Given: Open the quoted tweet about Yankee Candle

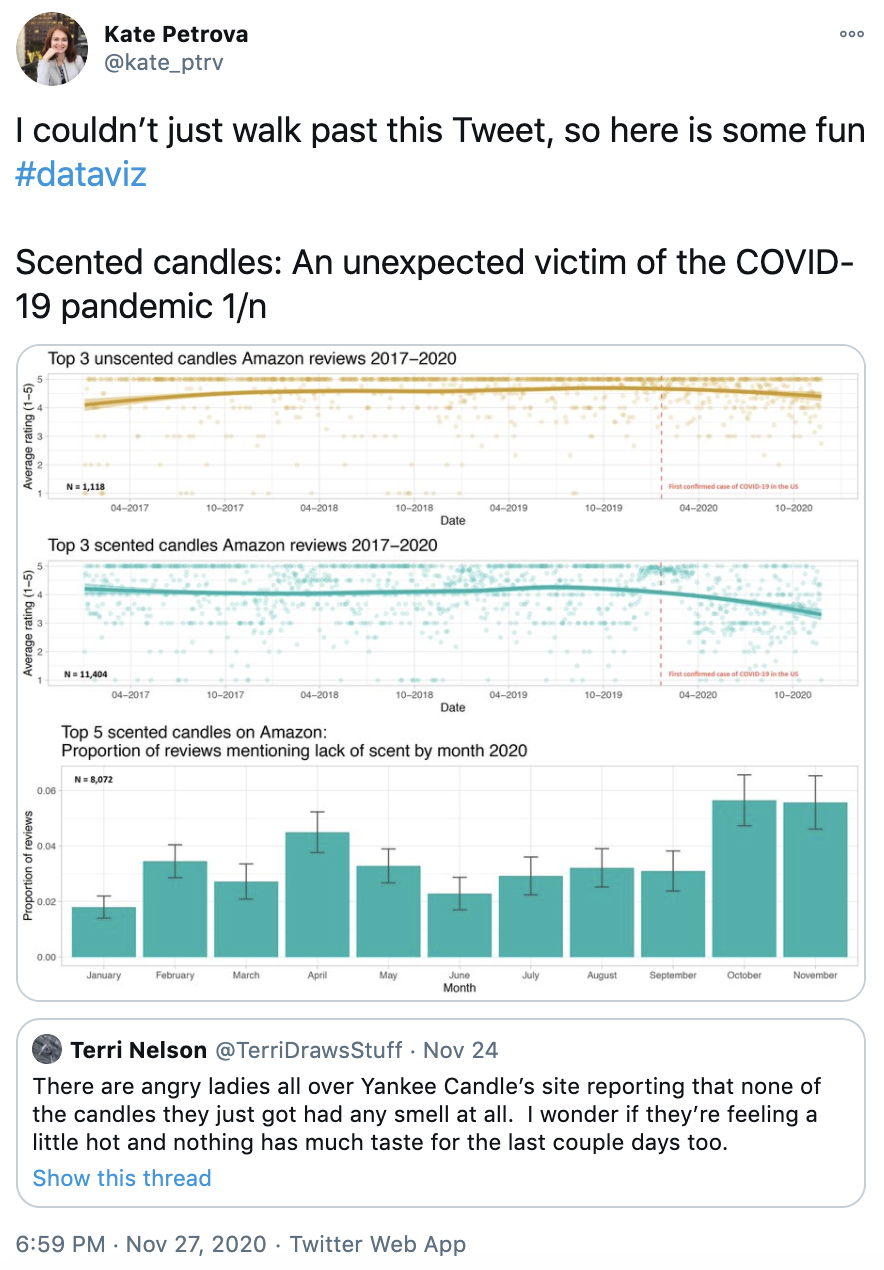Looking at the screenshot, I should [x=440, y=1112].
